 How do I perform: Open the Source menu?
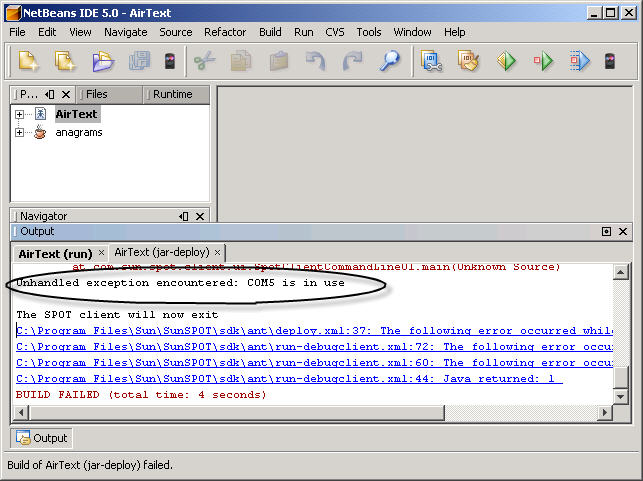click(176, 32)
